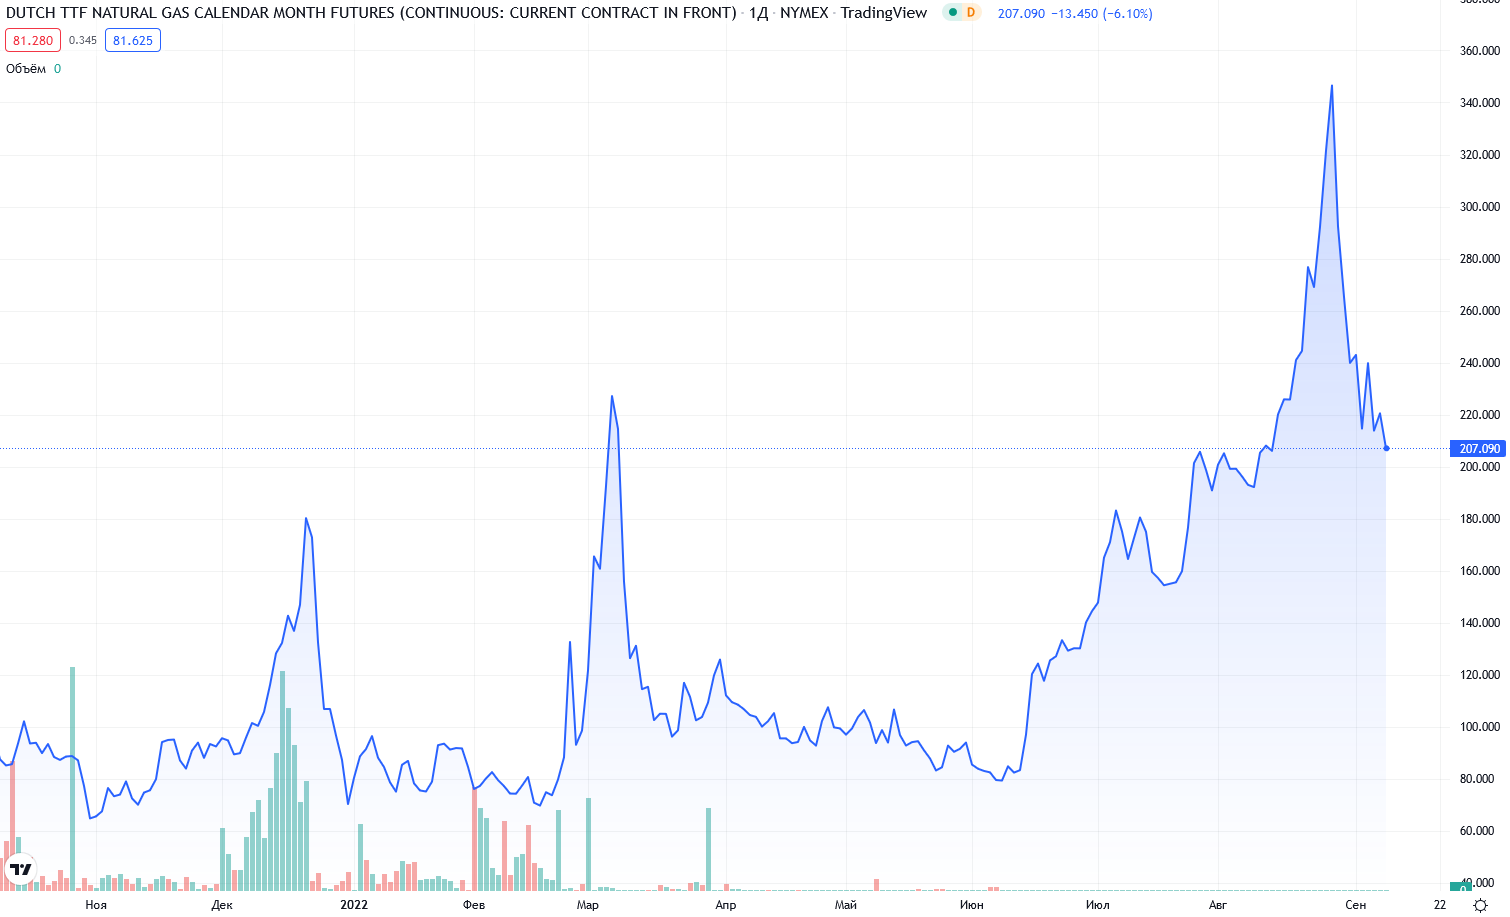Click the TradingView logo badge

(x=21, y=869)
